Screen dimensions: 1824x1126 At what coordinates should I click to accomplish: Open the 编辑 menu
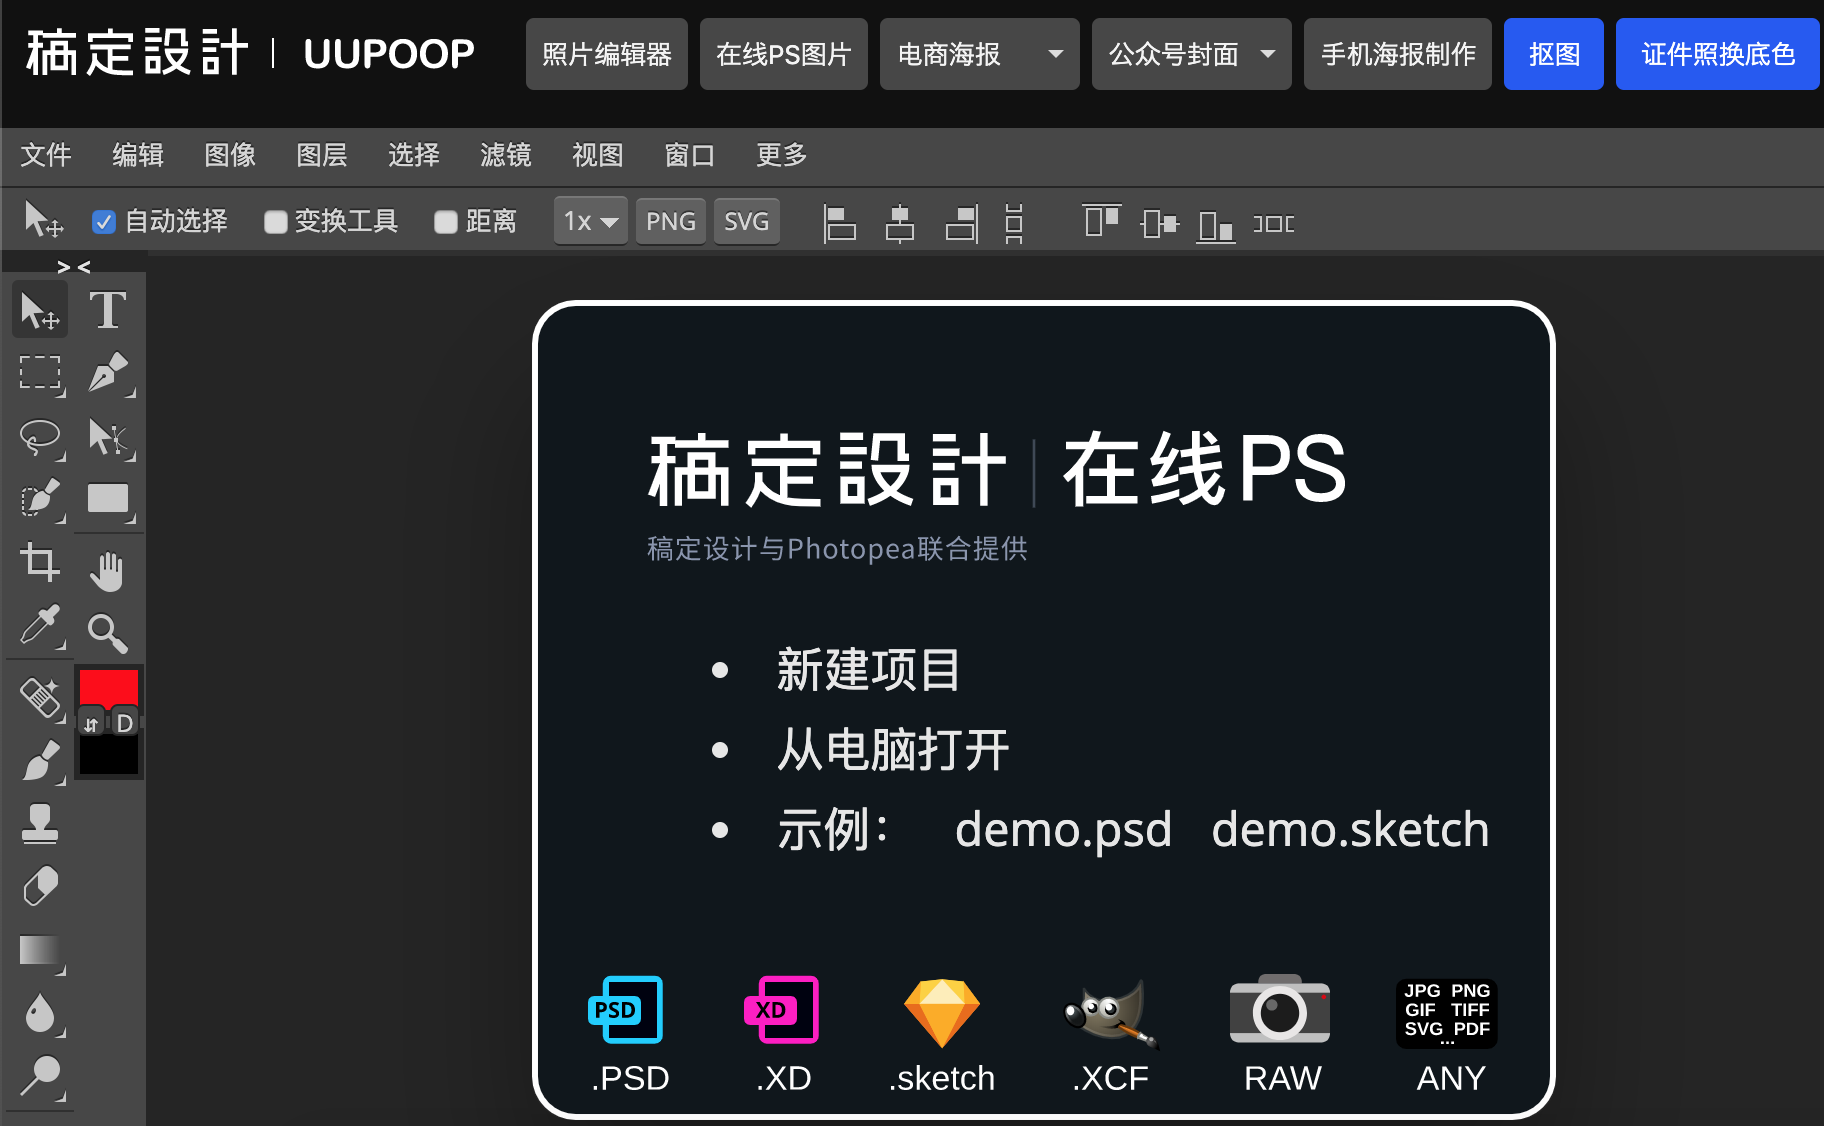click(x=138, y=155)
